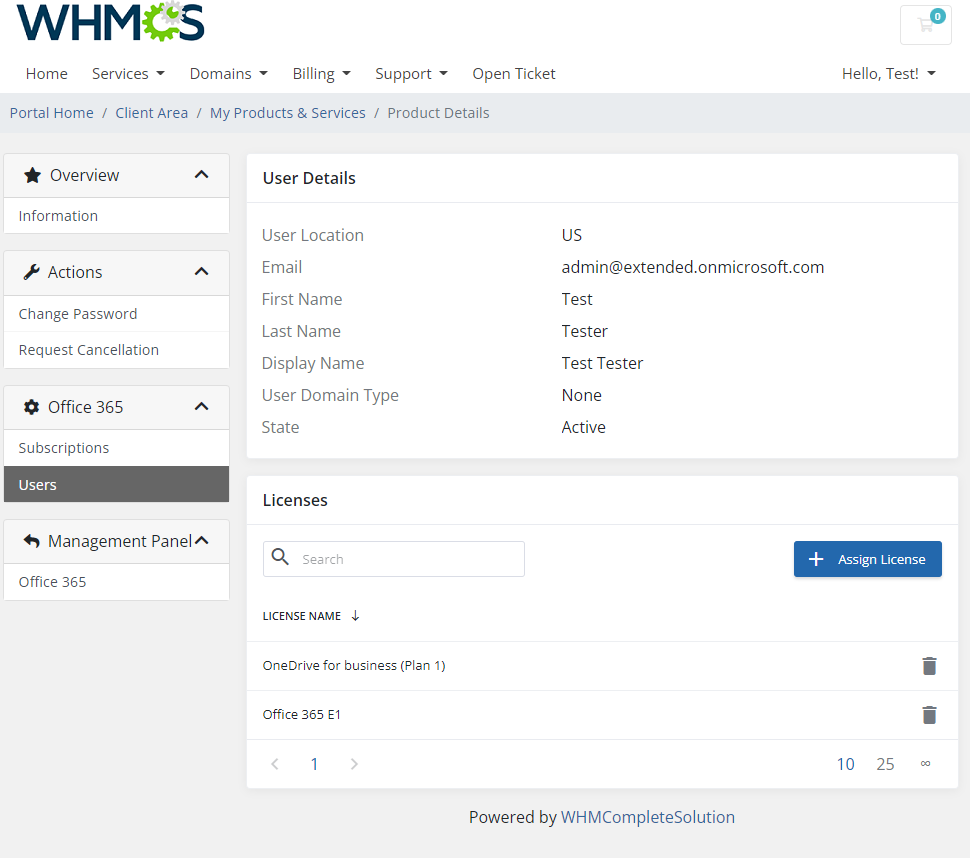Click the Management Panel back arrow icon
This screenshot has width=970, height=858.
click(x=32, y=541)
